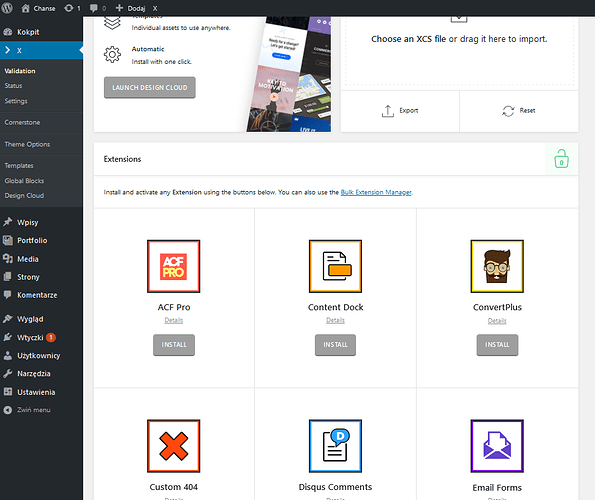The height and width of the screenshot is (500, 595).
Task: Go to Wtyczki plugins menu
Action: click(x=30, y=337)
